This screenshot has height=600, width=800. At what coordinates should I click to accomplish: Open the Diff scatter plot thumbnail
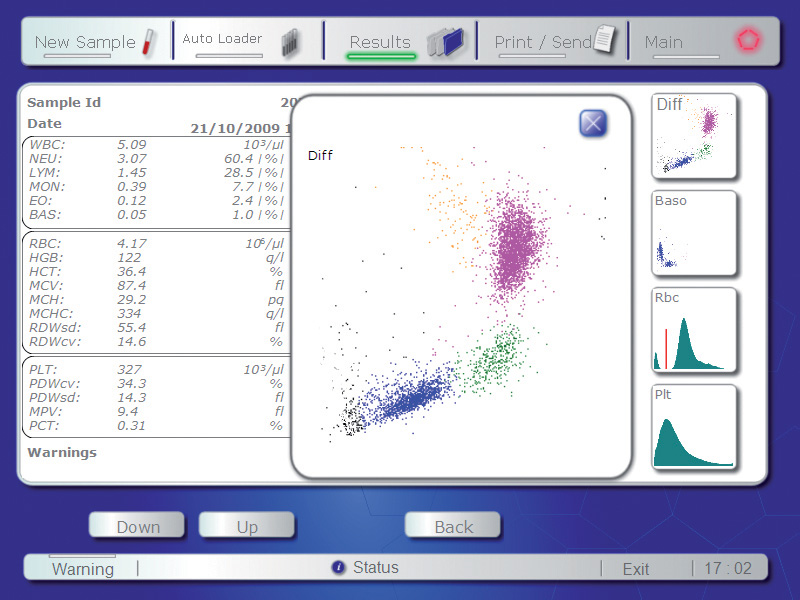[x=694, y=135]
